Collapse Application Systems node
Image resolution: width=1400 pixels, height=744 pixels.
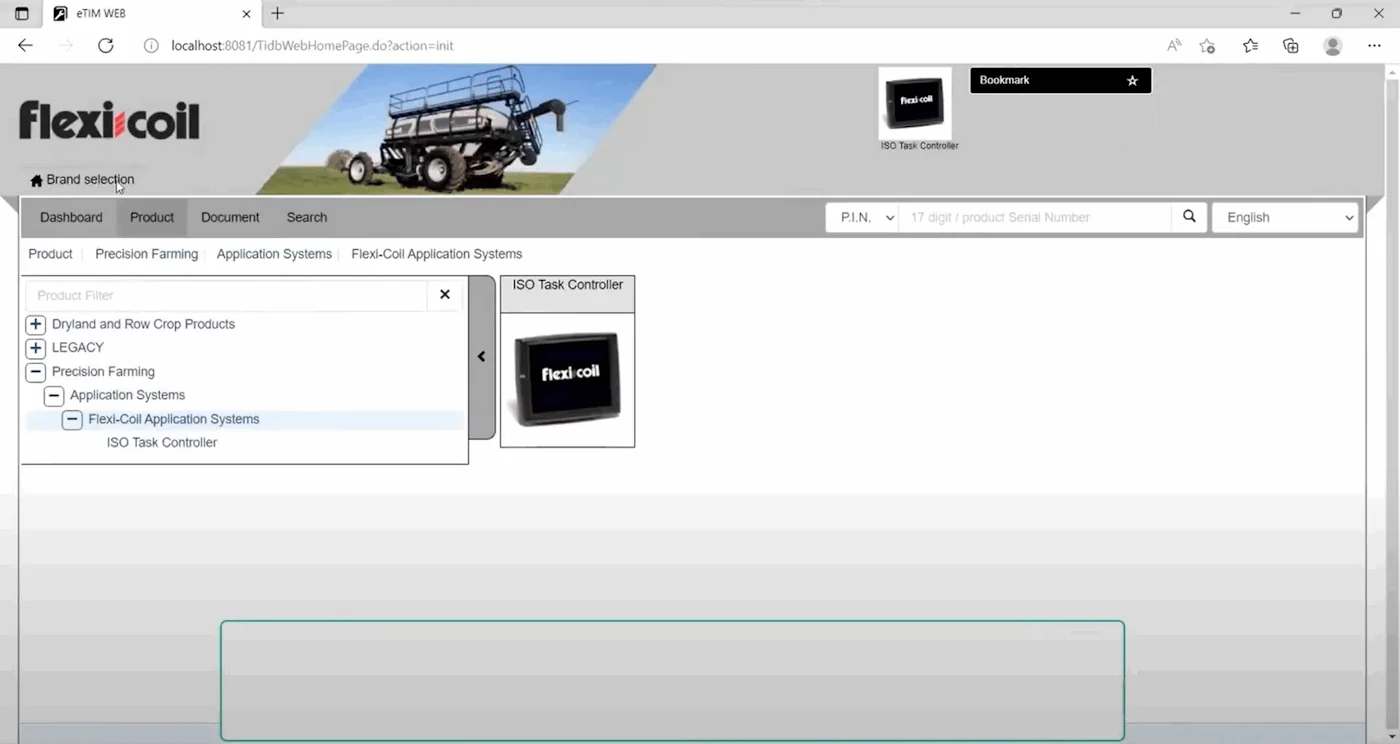pos(54,396)
